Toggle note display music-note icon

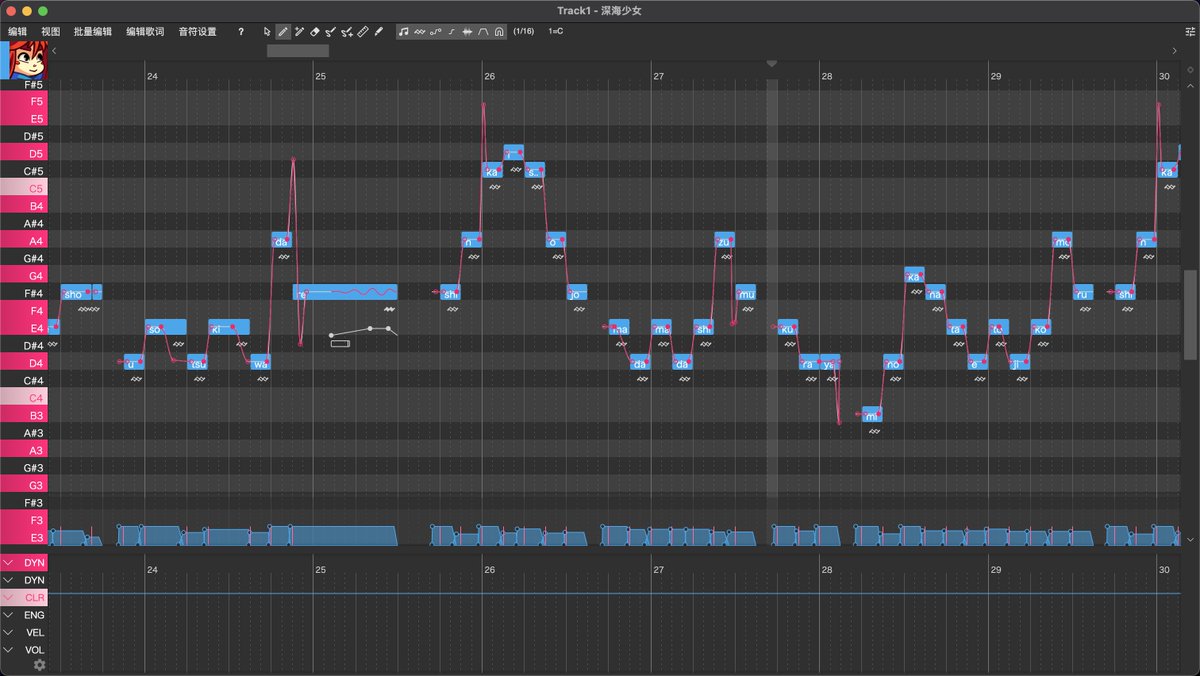click(404, 31)
